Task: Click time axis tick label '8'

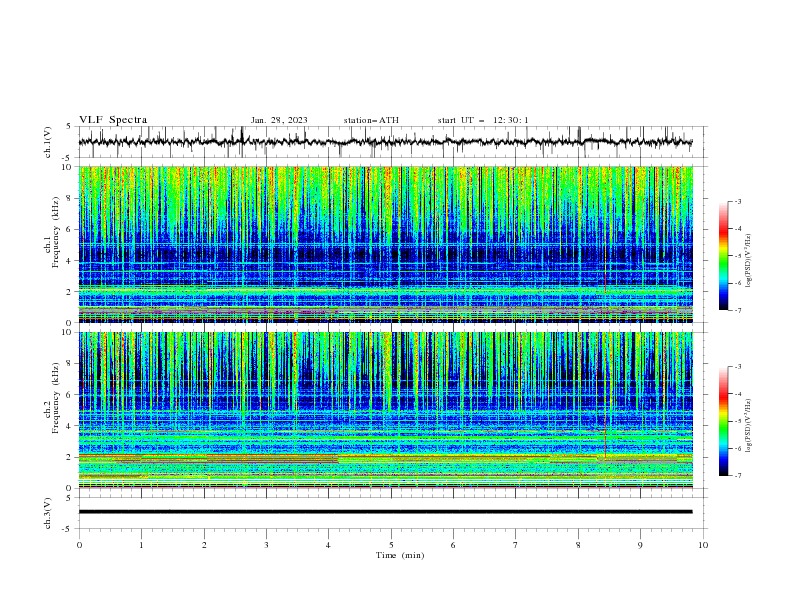Action: [578, 545]
